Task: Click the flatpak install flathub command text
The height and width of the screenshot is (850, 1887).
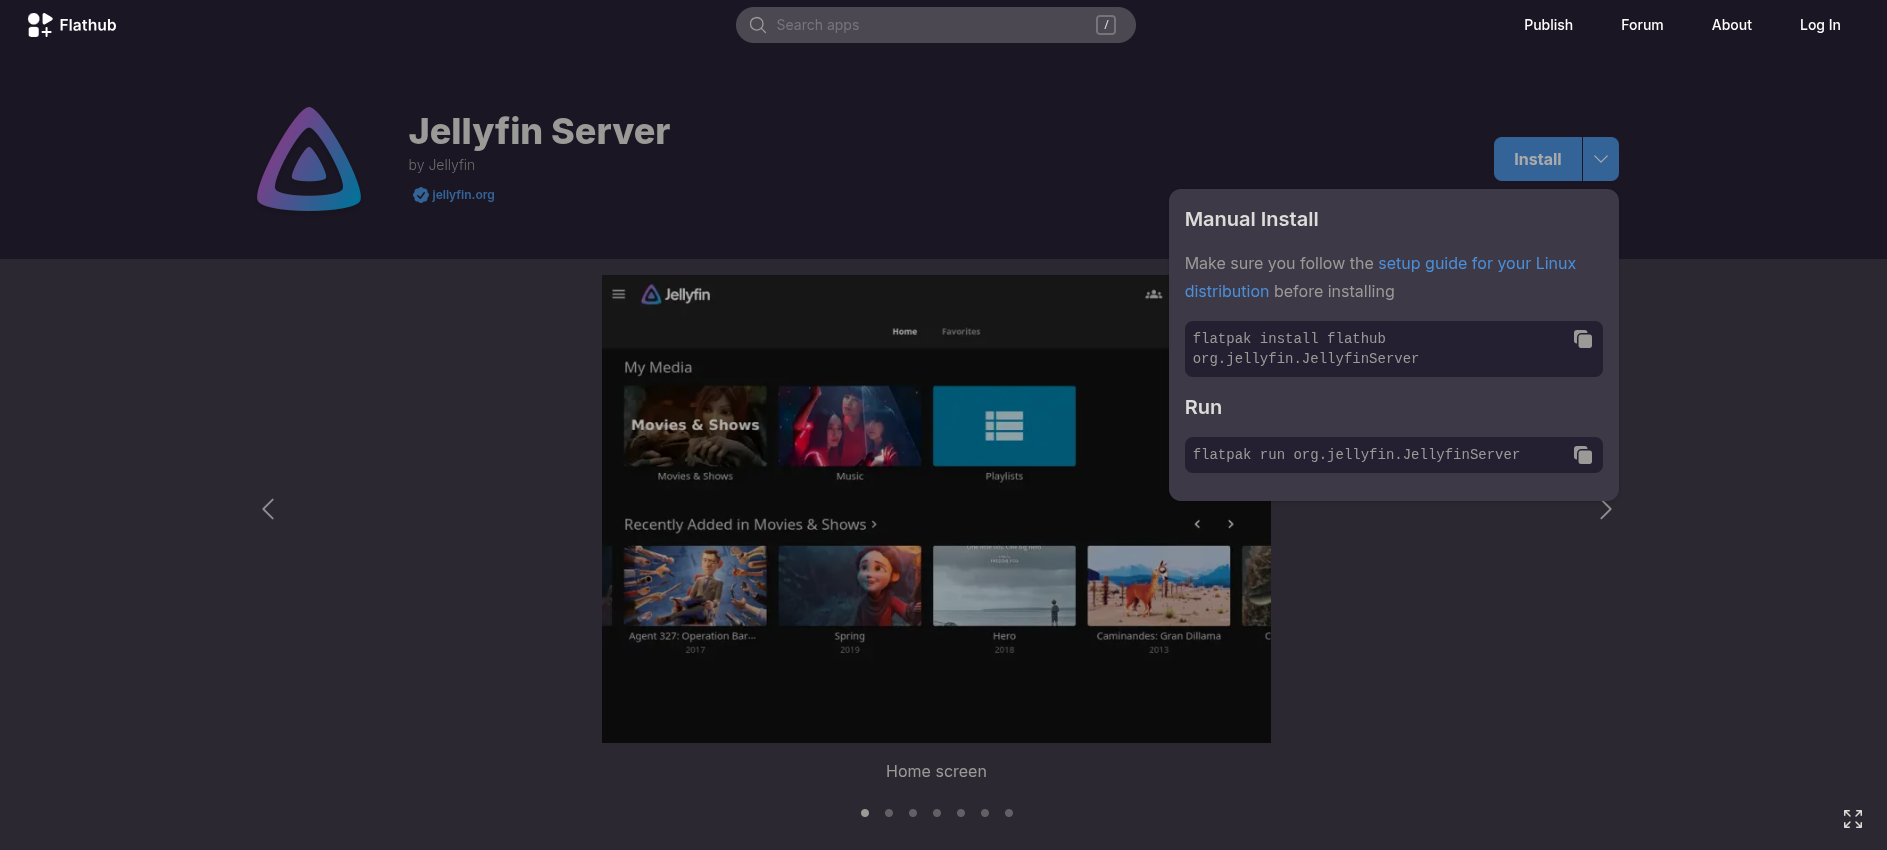Action: [1305, 348]
